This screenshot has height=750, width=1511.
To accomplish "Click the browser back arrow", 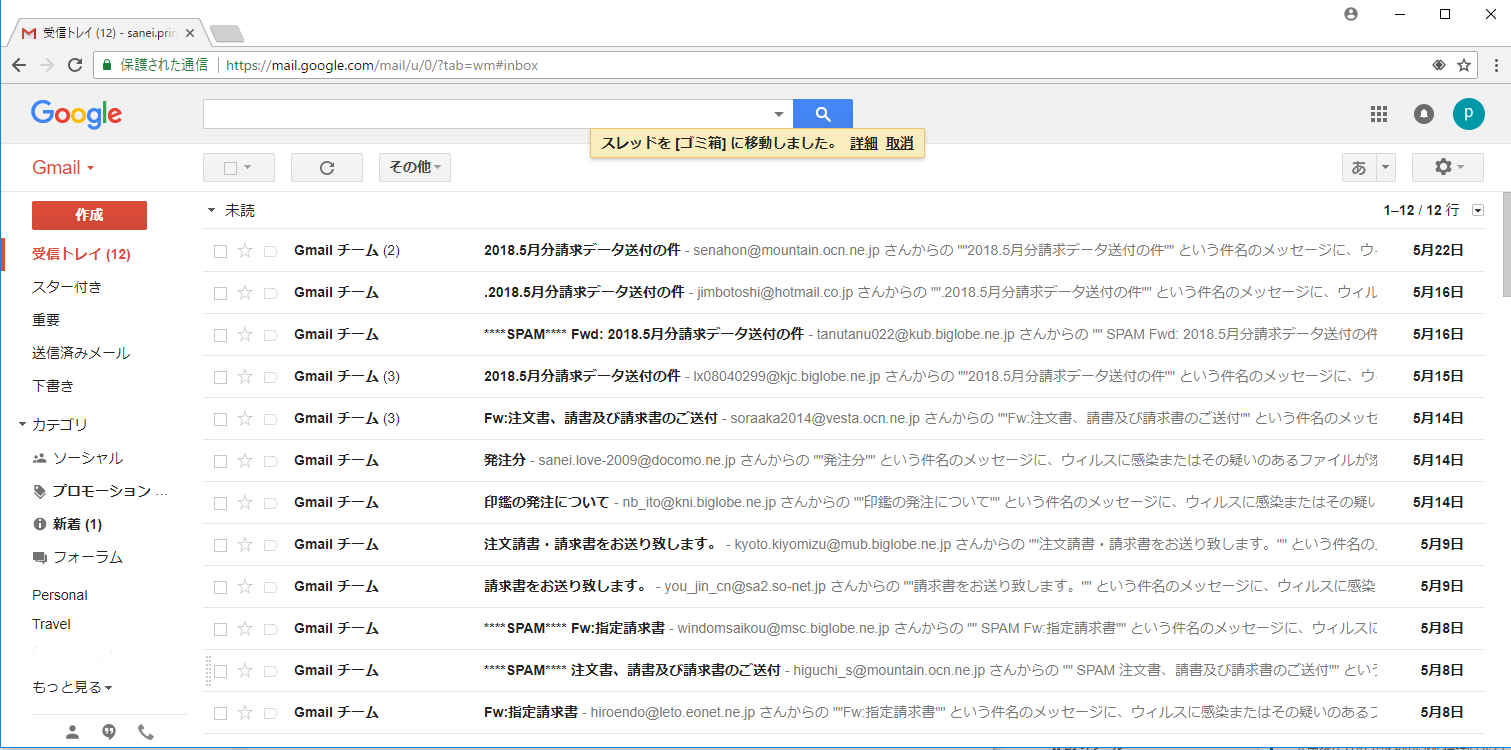I will coord(19,65).
